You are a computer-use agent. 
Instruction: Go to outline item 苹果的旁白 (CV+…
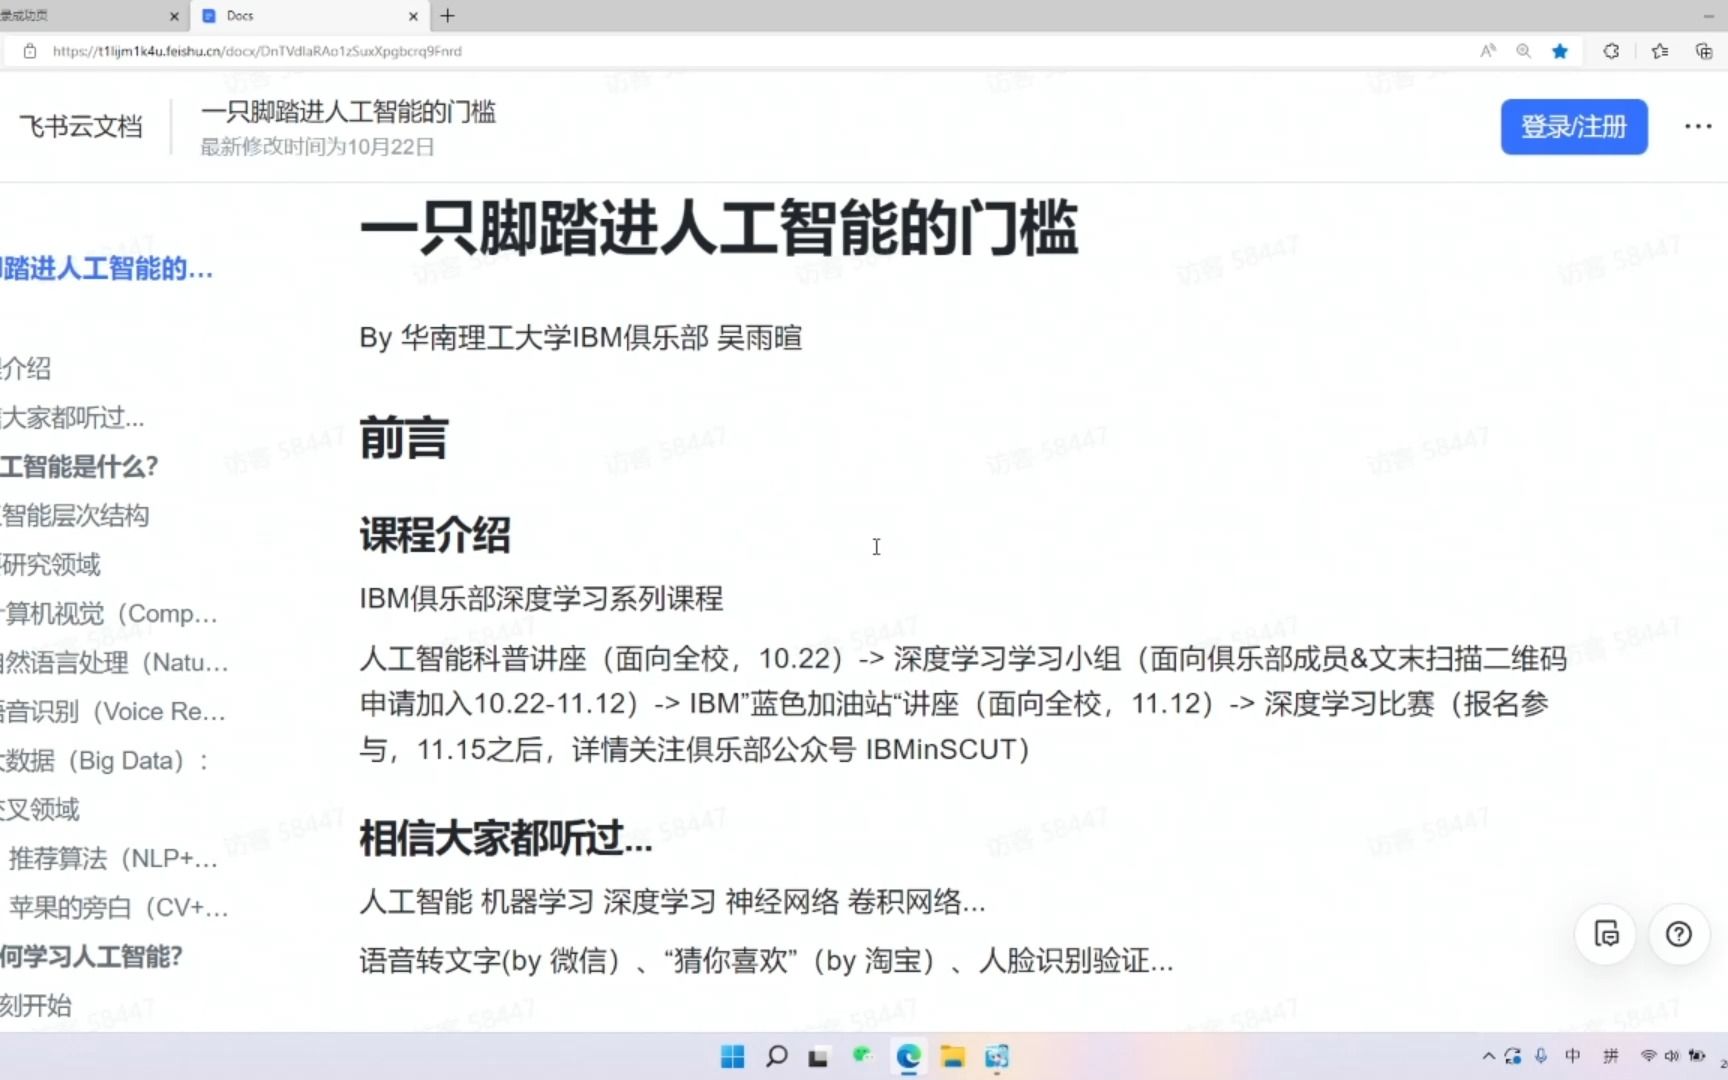119,907
